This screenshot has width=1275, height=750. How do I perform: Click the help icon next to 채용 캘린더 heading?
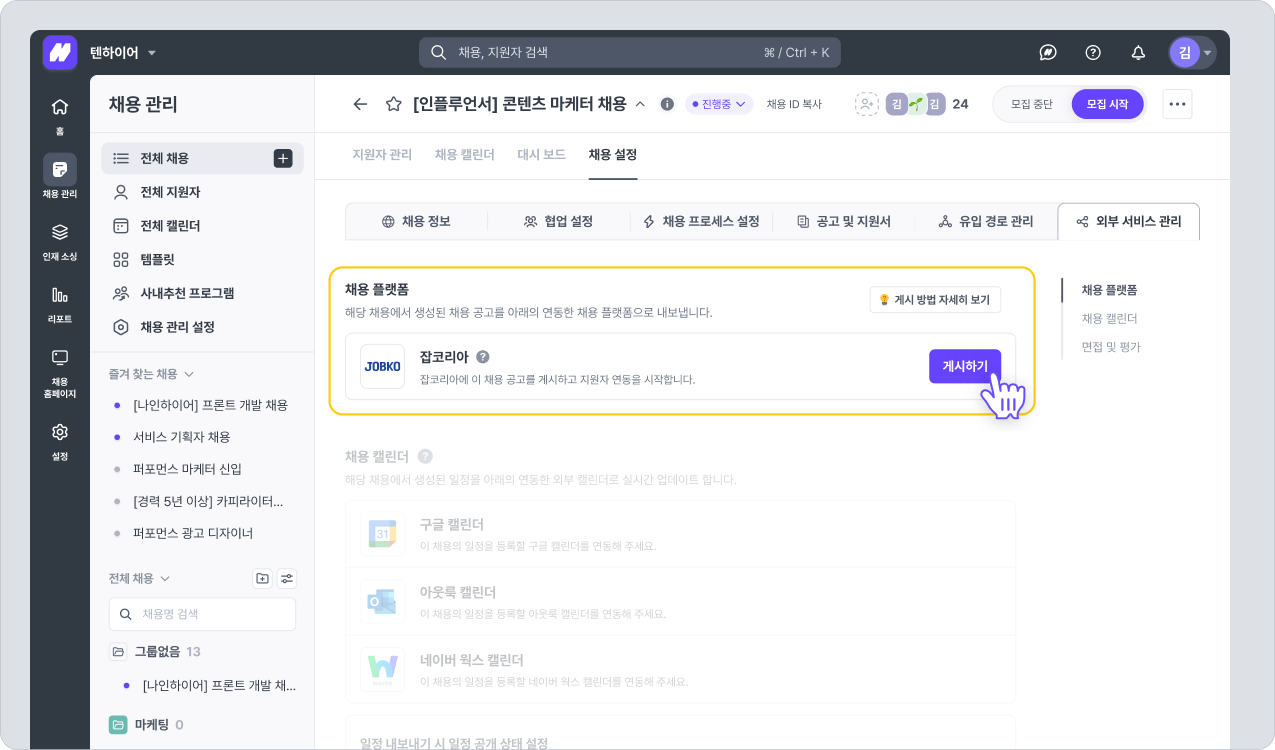pos(425,456)
